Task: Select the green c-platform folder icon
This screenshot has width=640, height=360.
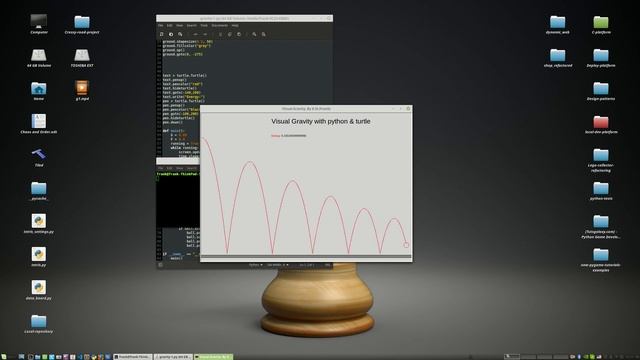Action: [x=601, y=24]
